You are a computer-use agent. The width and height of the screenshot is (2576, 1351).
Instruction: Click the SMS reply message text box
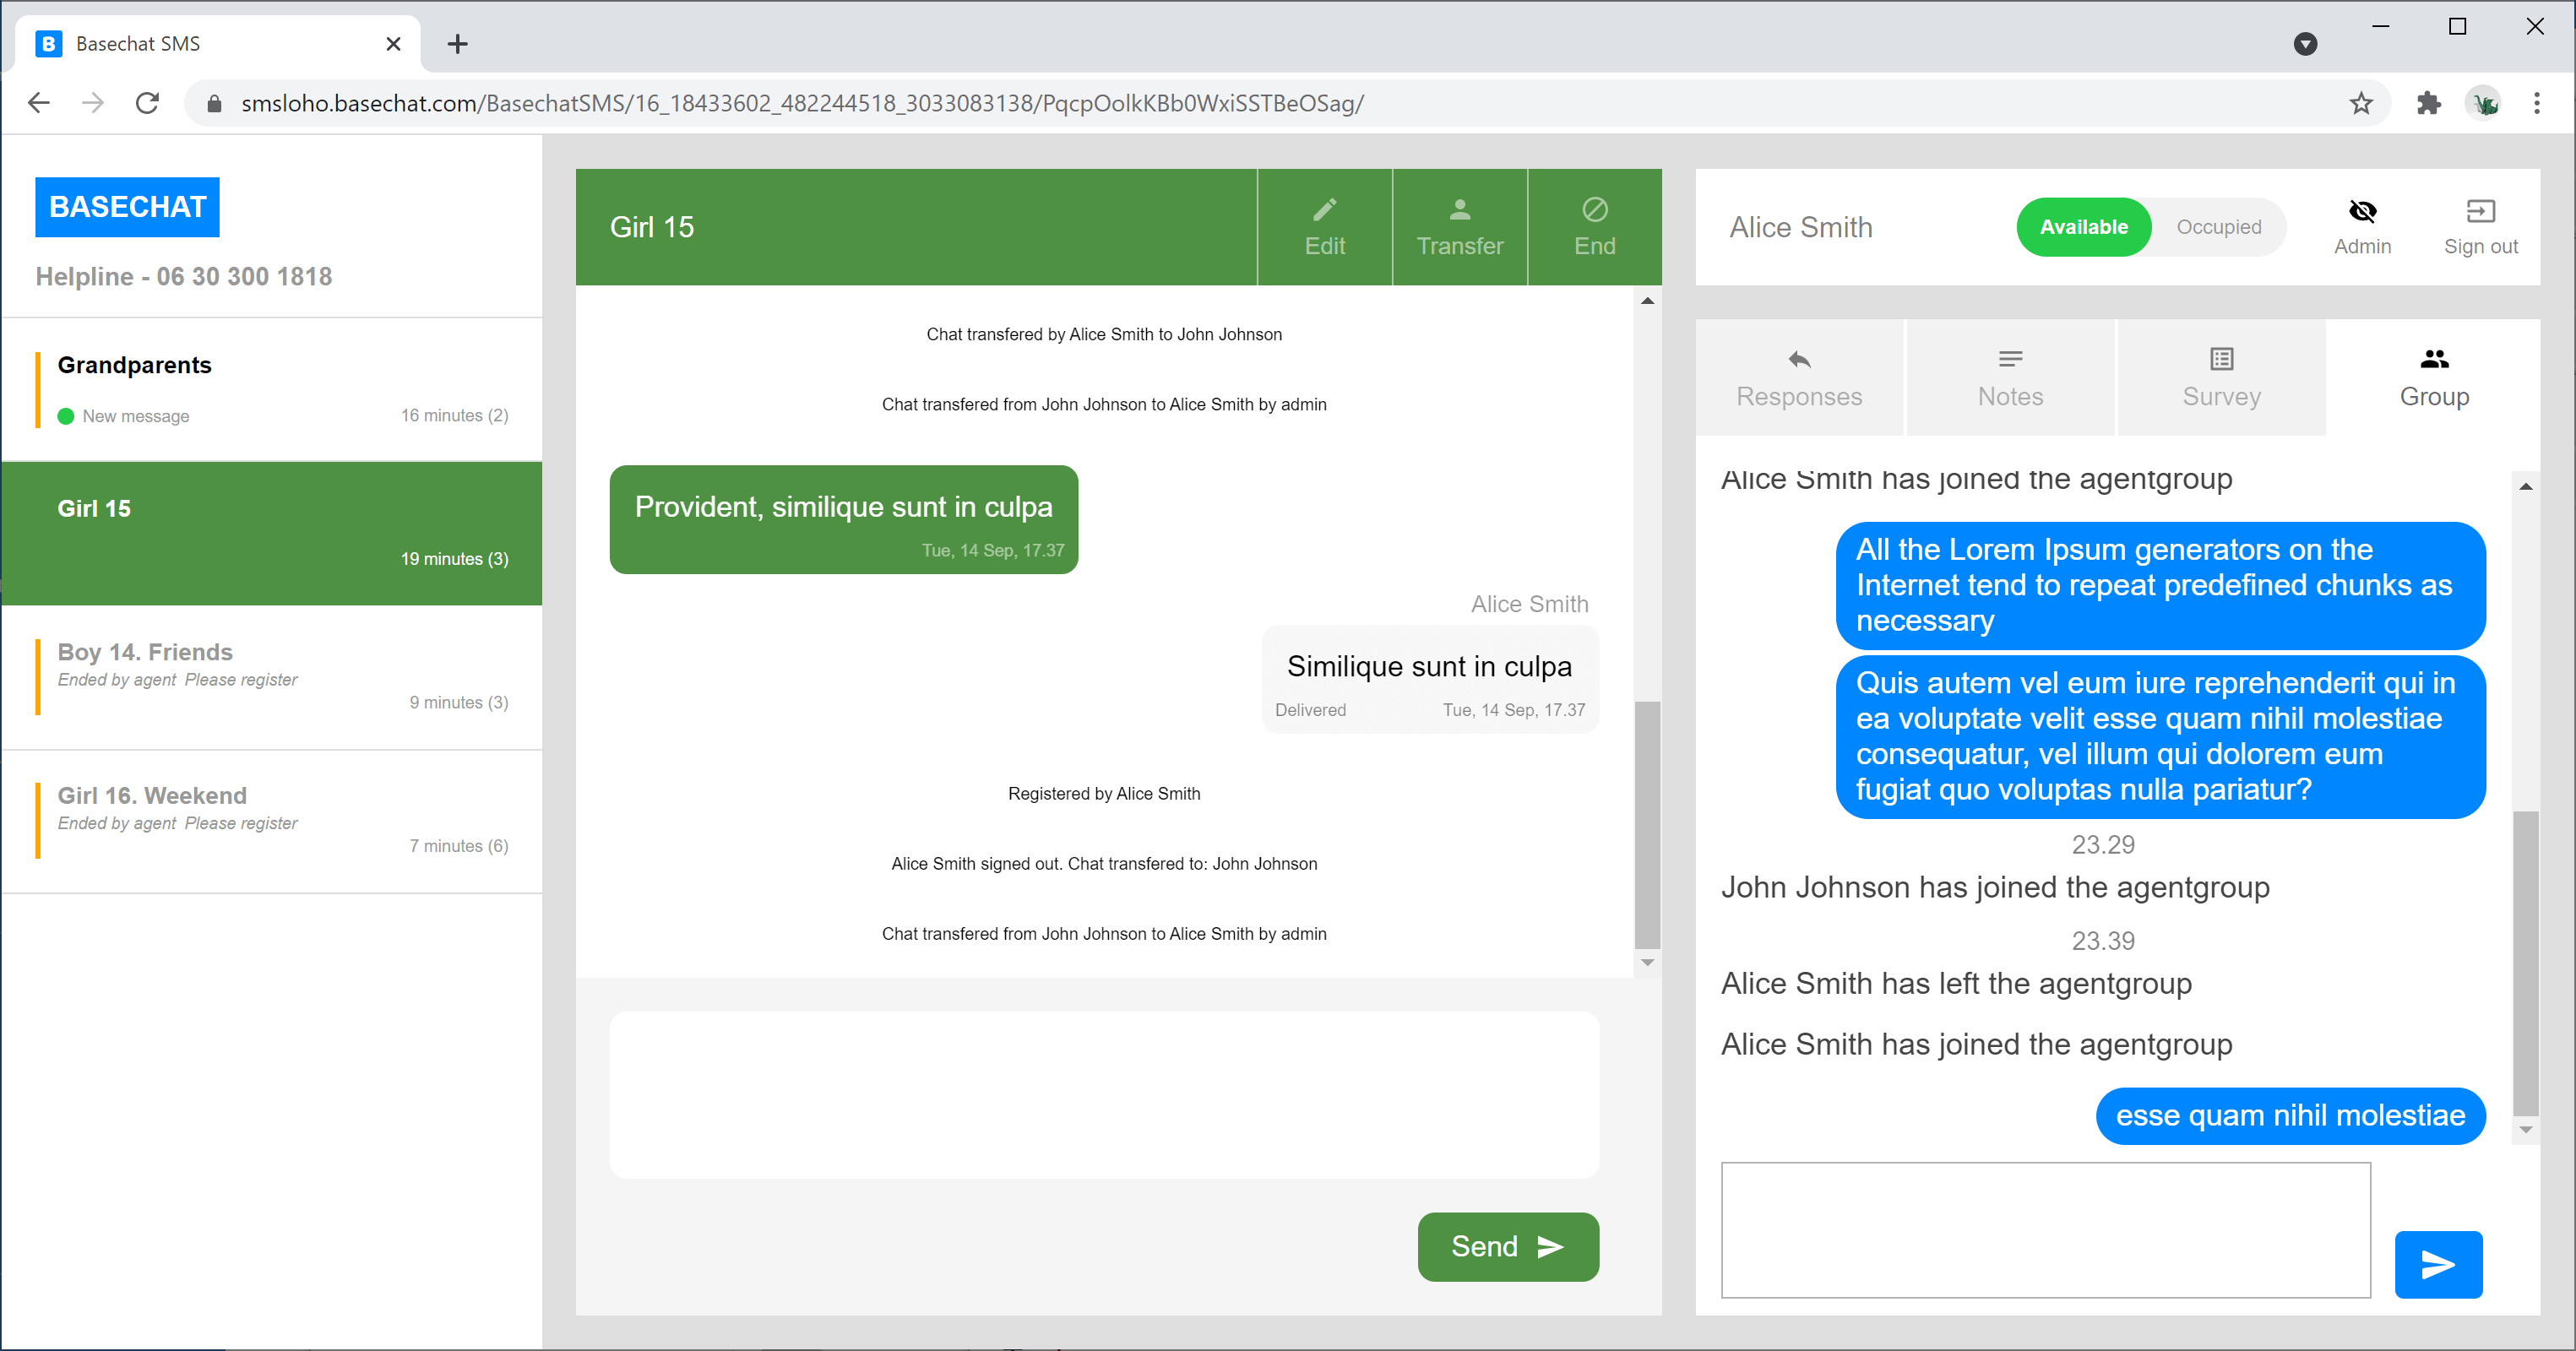tap(1103, 1094)
